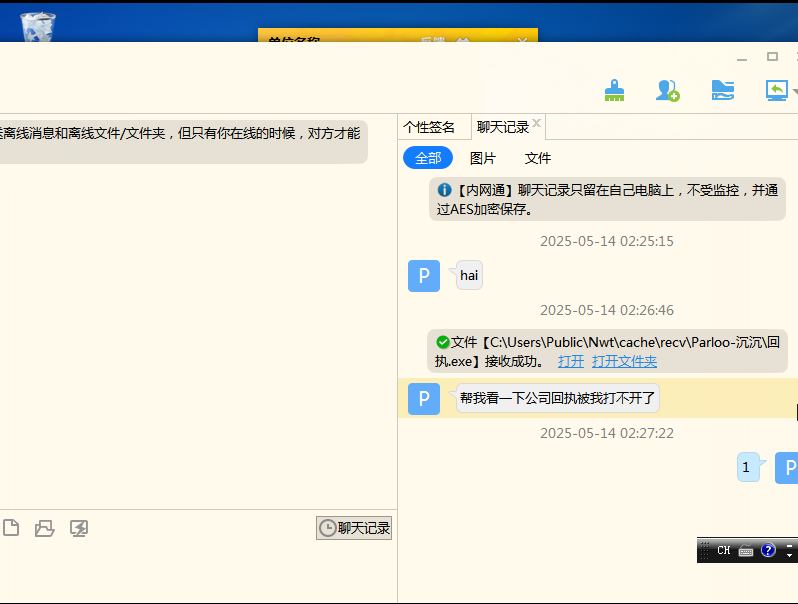Screen dimensions: 798x604
Task: Click the P avatar beside 帮我看一下 message
Action: [424, 399]
